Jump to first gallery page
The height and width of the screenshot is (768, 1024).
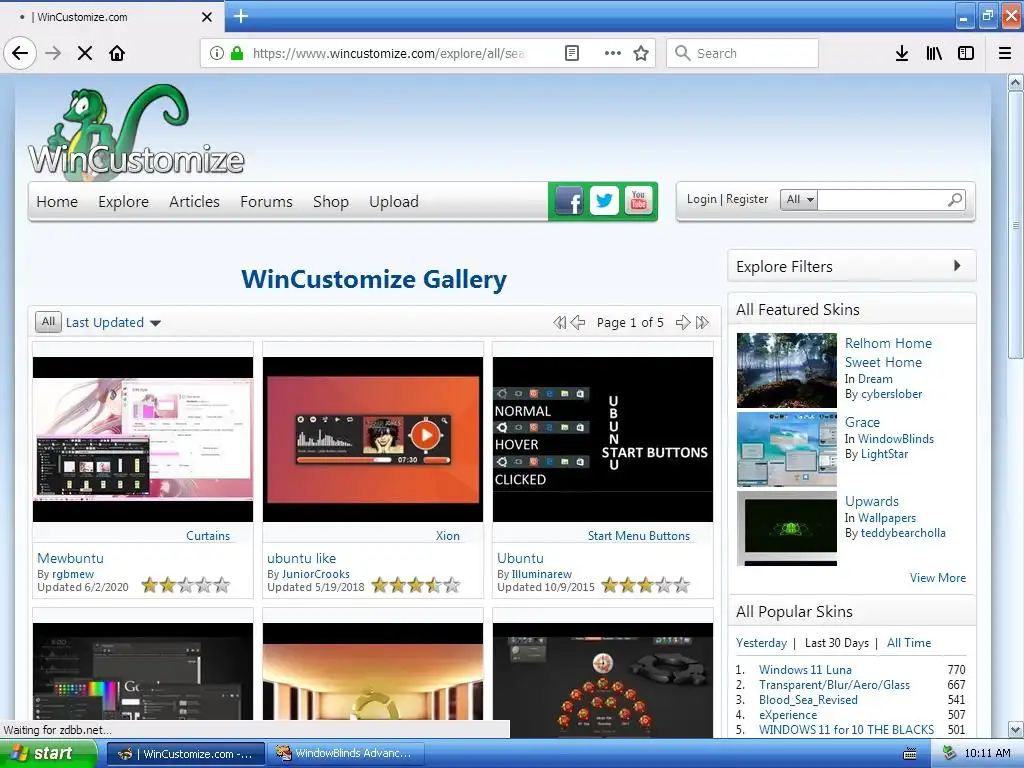point(560,322)
